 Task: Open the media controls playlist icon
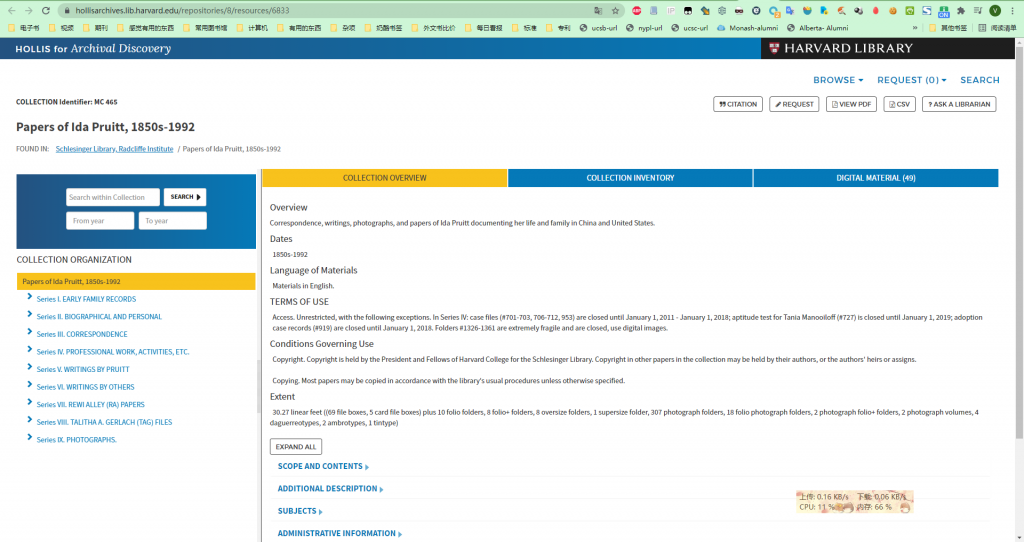coord(978,10)
